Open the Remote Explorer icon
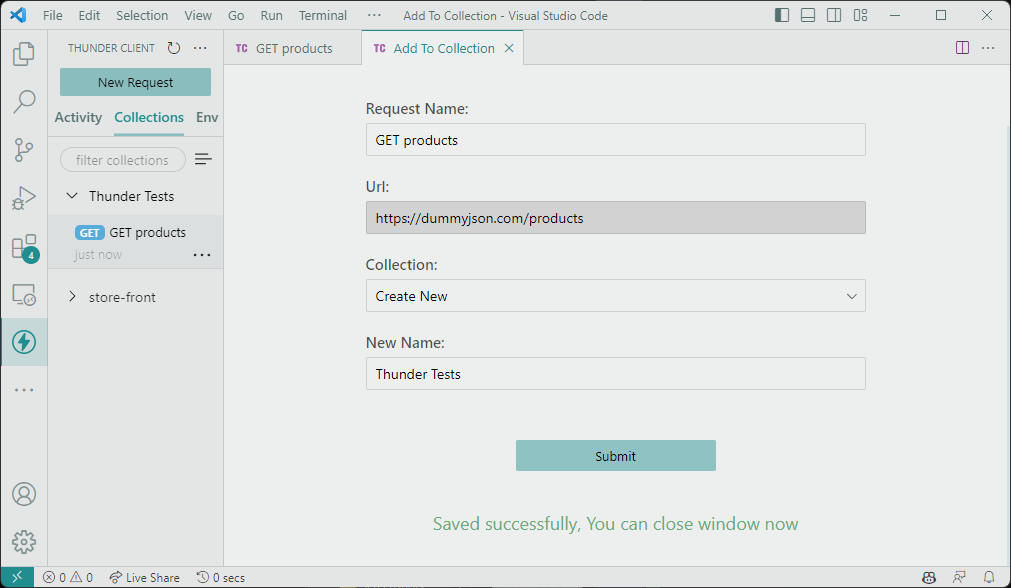The width and height of the screenshot is (1011, 588). coord(24,295)
